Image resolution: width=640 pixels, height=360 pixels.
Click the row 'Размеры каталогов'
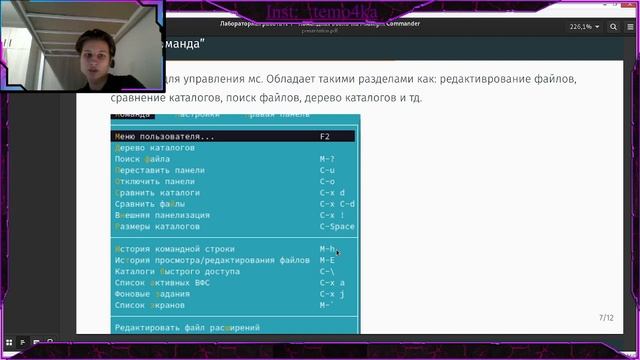tap(233, 227)
